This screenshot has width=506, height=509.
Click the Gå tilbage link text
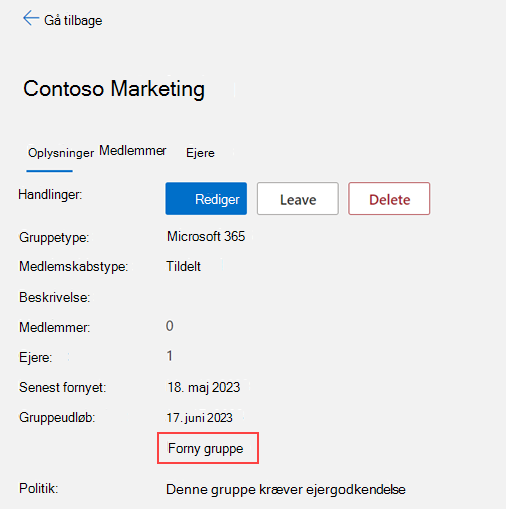[73, 20]
